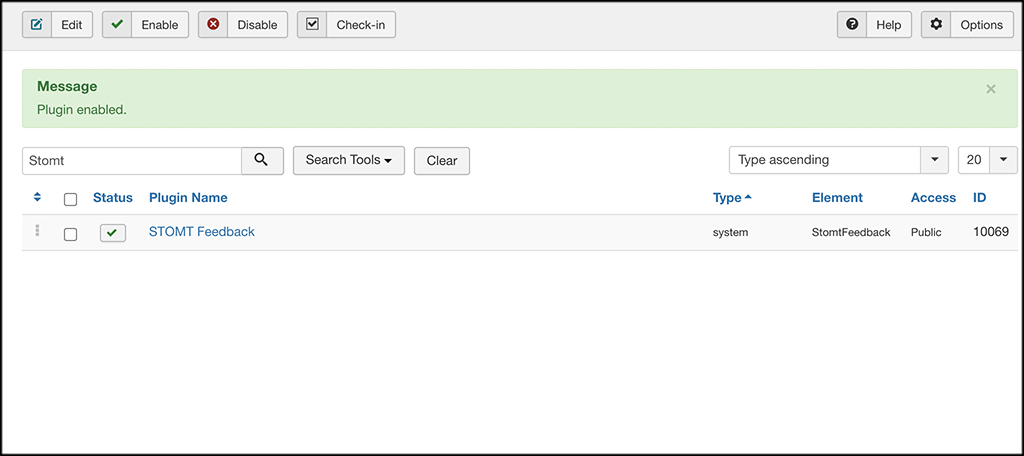The image size is (1024, 456).
Task: Check the STOMT Feedback row checkbox
Action: [x=70, y=234]
